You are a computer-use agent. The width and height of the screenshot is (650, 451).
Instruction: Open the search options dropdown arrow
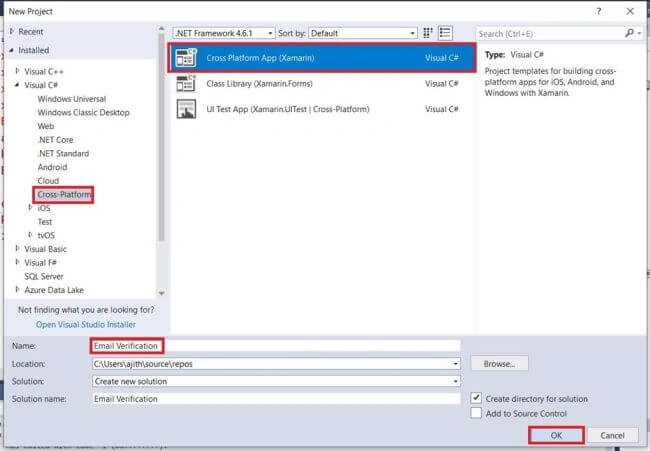[x=640, y=33]
